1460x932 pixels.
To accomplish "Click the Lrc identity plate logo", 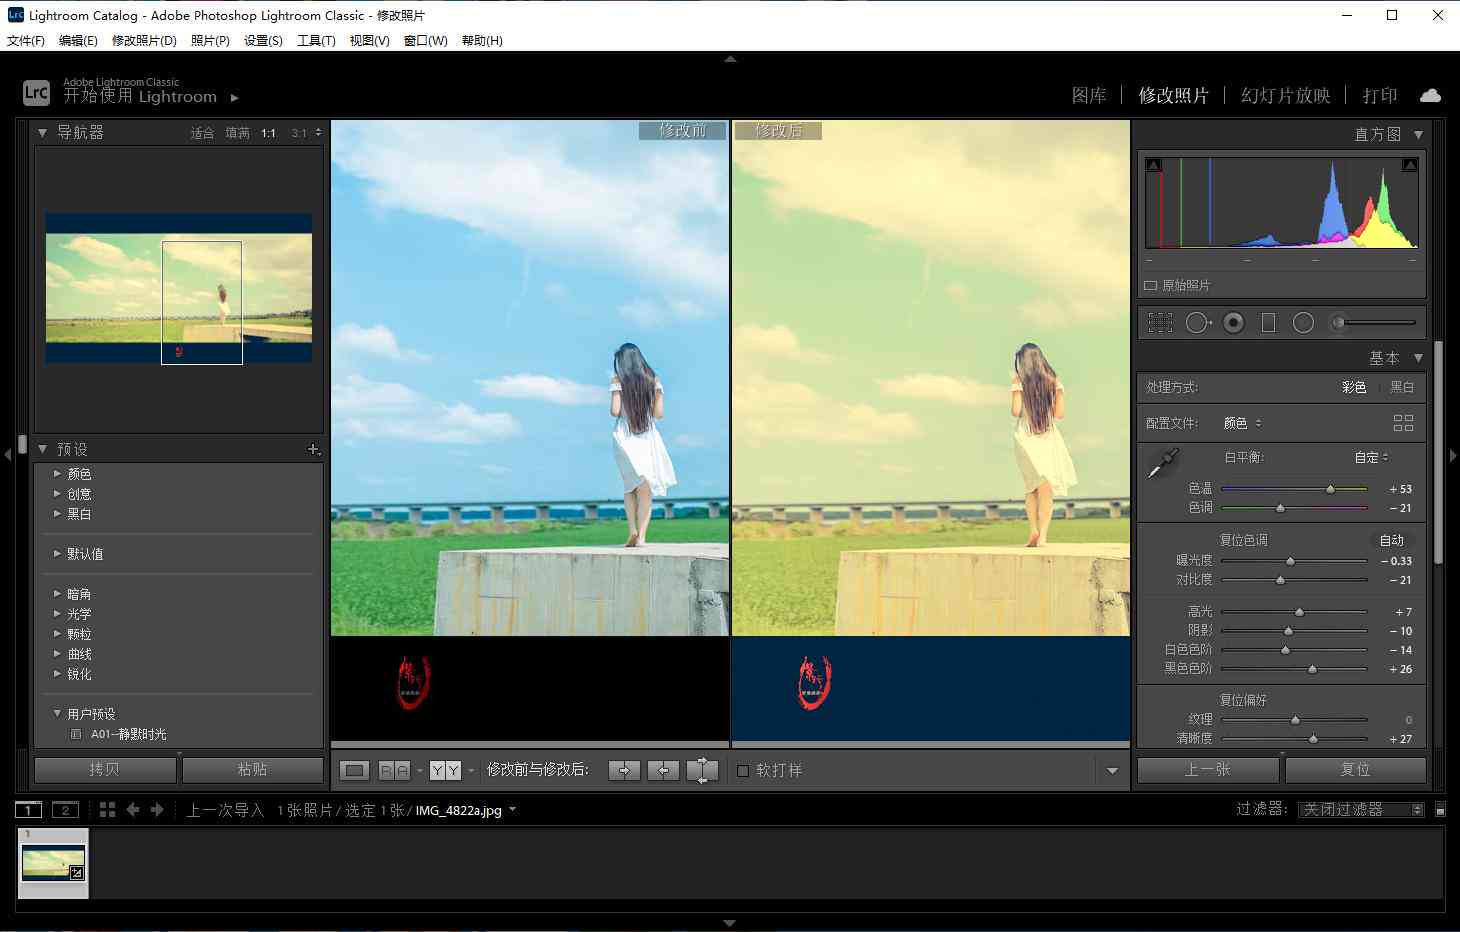I will [x=36, y=93].
